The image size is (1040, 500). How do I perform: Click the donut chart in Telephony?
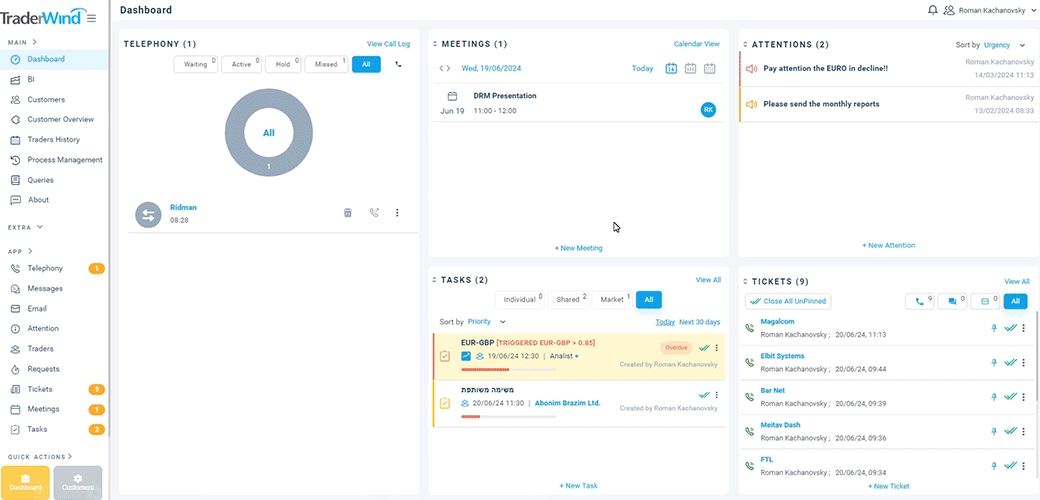pos(268,132)
